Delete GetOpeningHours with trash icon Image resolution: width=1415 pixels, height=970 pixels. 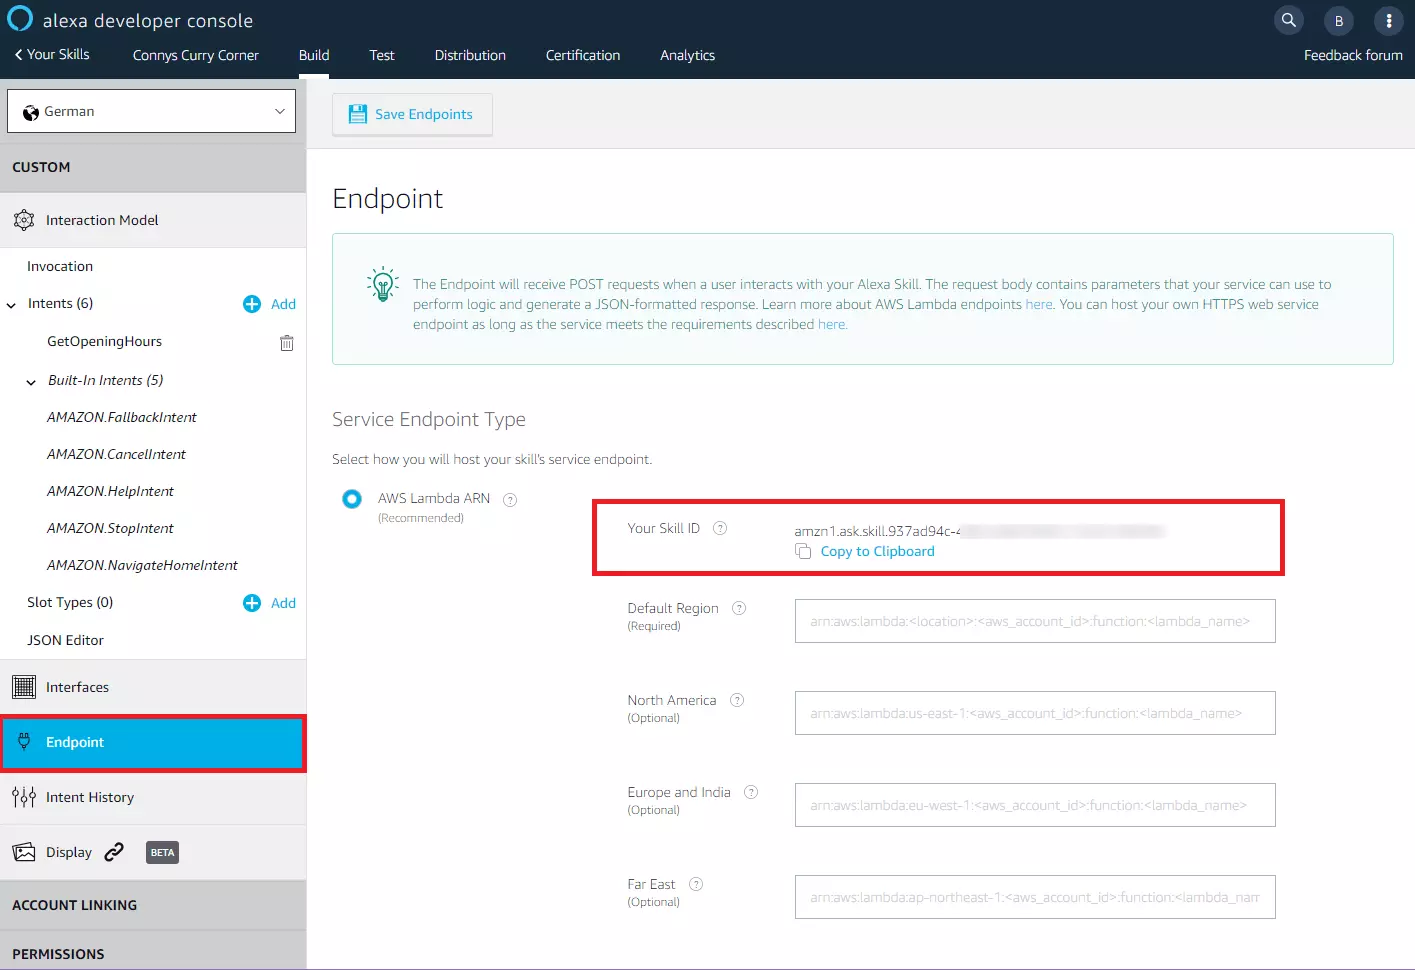[x=287, y=343]
